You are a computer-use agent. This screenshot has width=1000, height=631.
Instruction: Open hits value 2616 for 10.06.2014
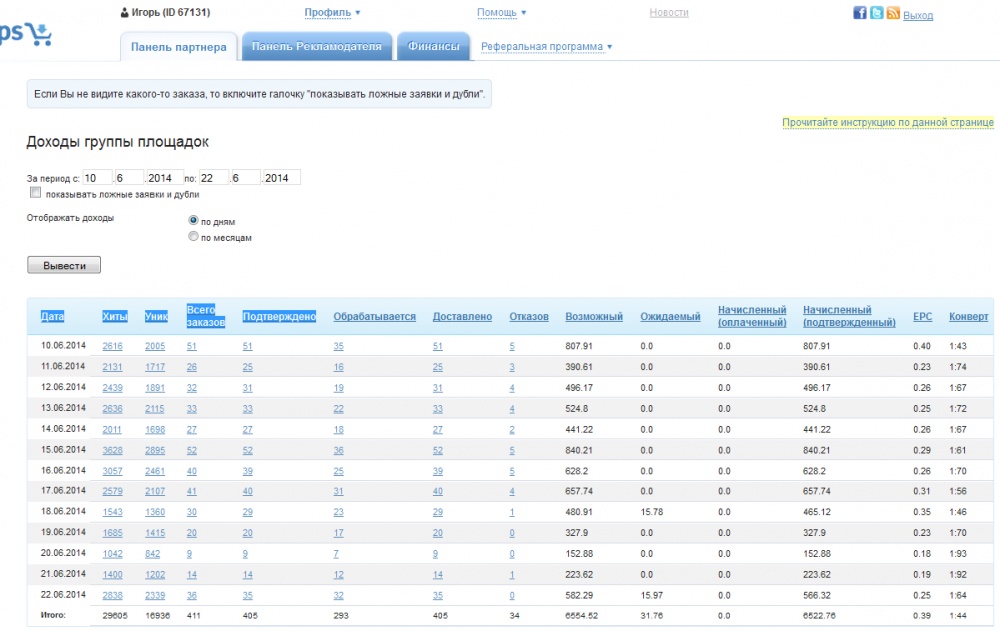[112, 346]
